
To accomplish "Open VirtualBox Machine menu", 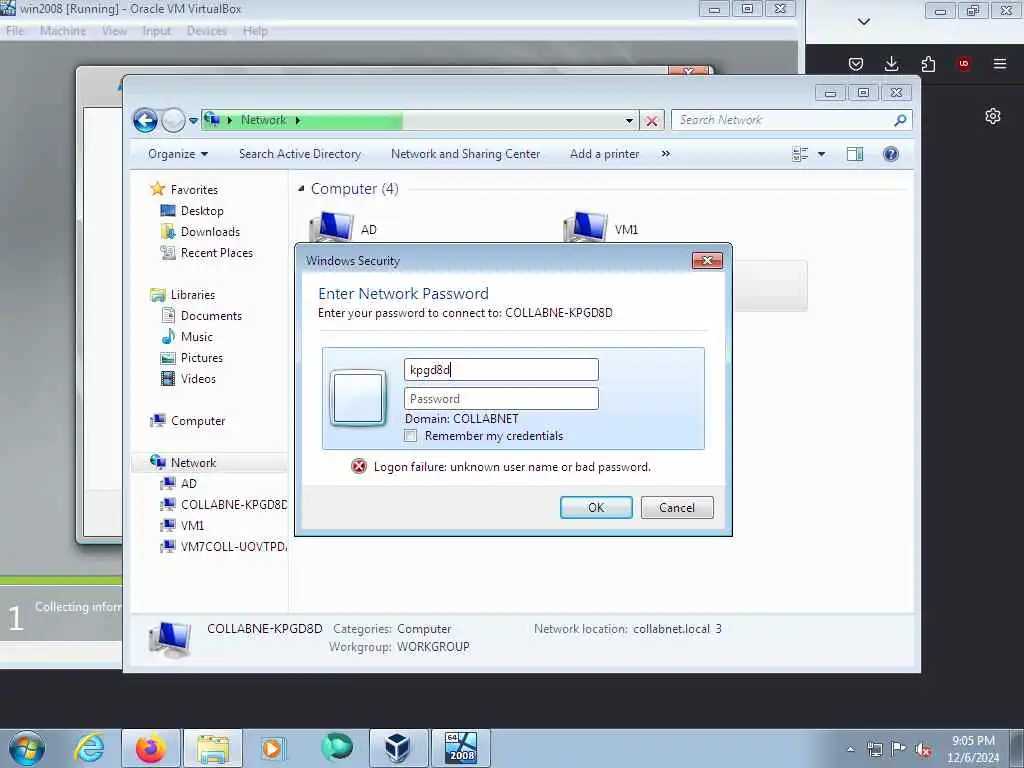I will (x=63, y=31).
